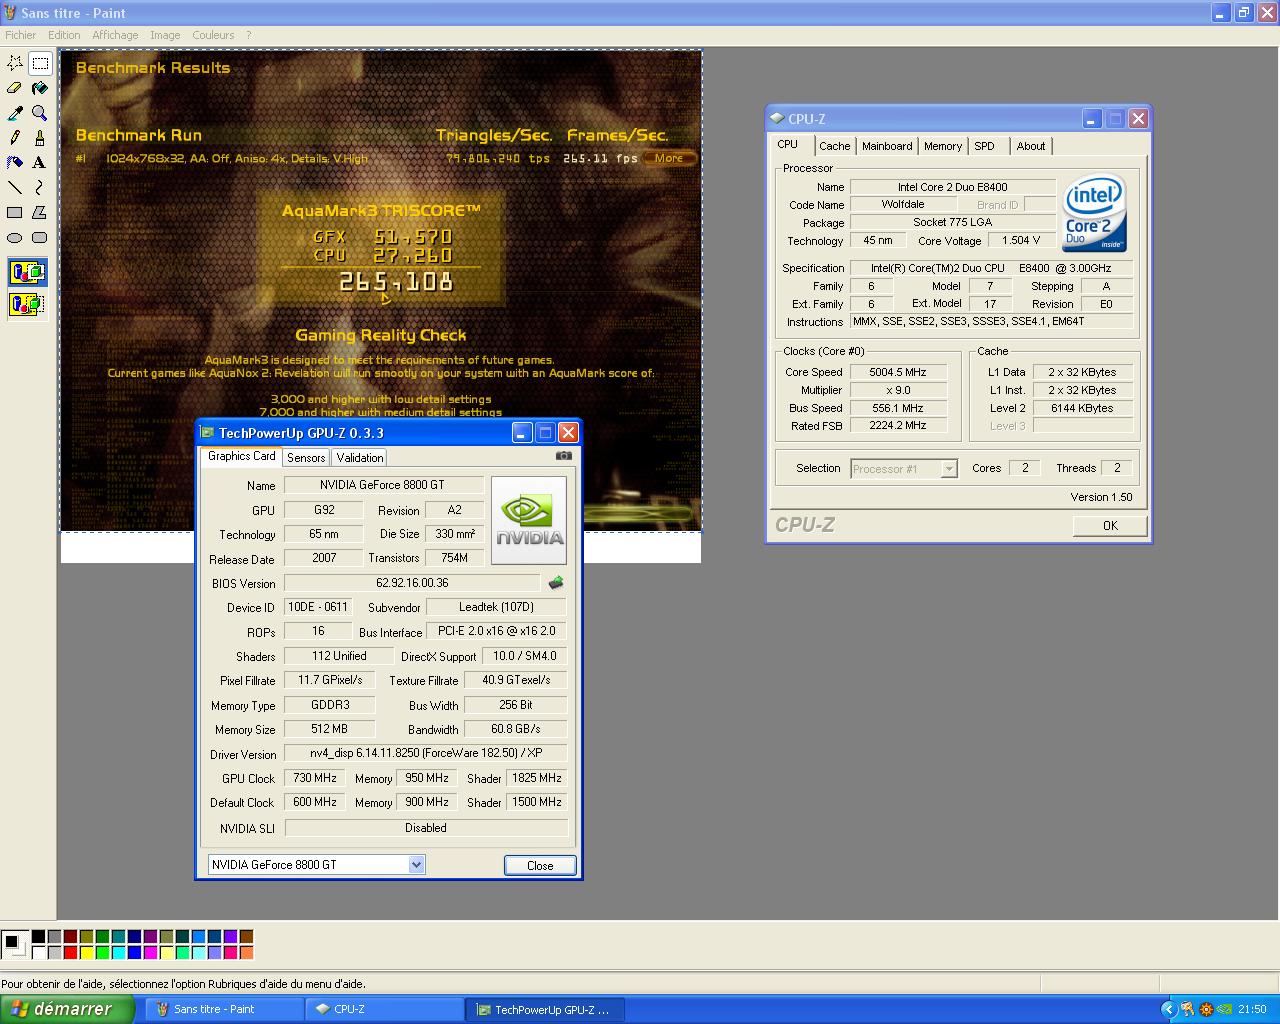This screenshot has height=1024, width=1280.
Task: Switch to CPU-Z taskbar button
Action: [385, 1009]
